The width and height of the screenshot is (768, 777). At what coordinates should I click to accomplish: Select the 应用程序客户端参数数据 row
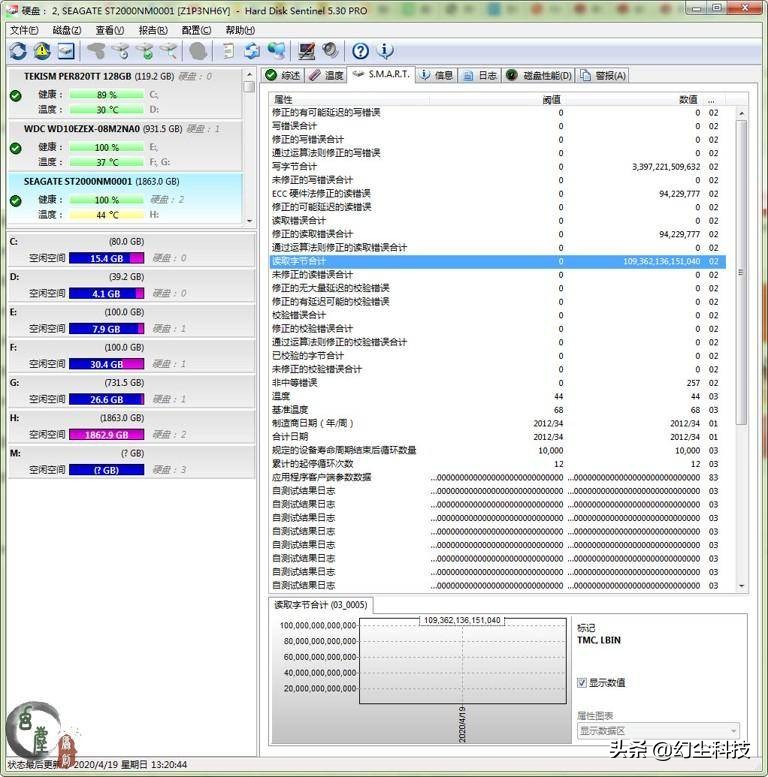tap(498, 478)
